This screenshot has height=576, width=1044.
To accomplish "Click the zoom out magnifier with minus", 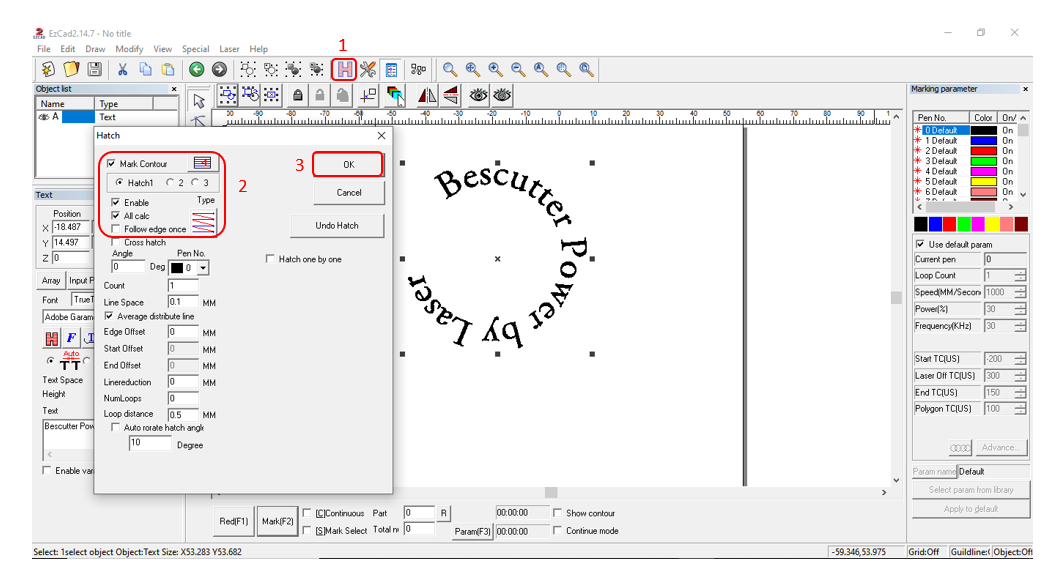I will click(518, 69).
